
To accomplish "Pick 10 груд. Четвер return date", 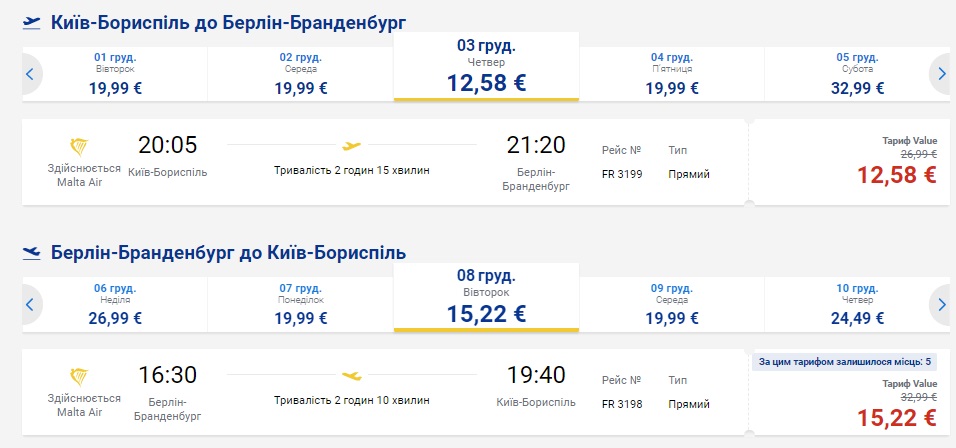I will click(858, 304).
